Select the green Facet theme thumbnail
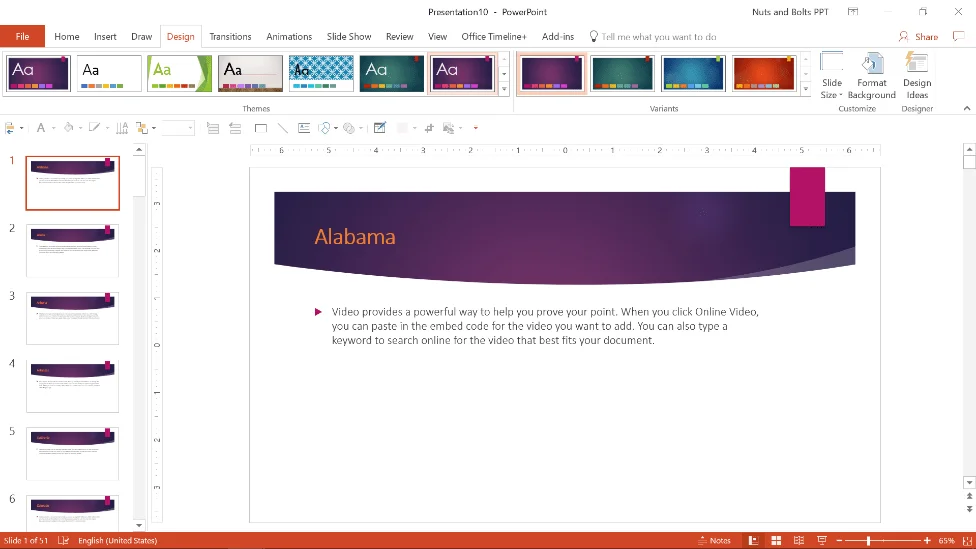The width and height of the screenshot is (976, 549). 179,73
